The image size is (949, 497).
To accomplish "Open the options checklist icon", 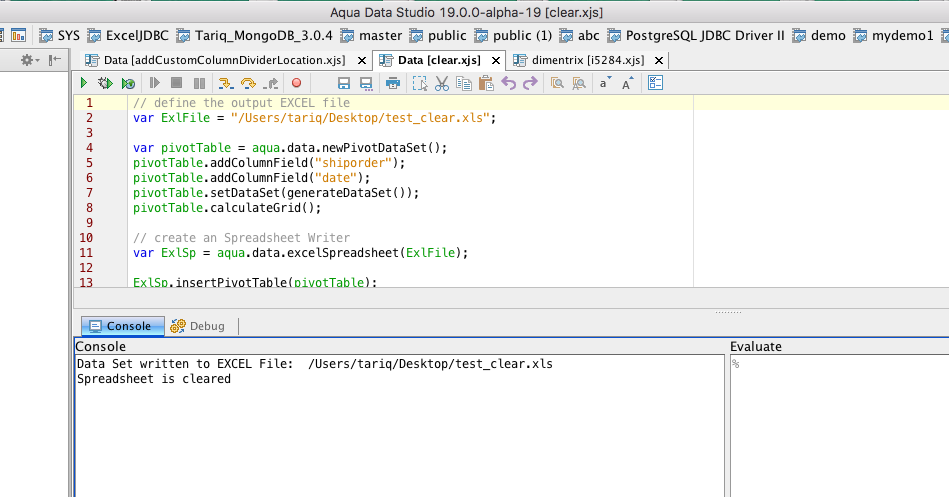I will click(x=655, y=83).
